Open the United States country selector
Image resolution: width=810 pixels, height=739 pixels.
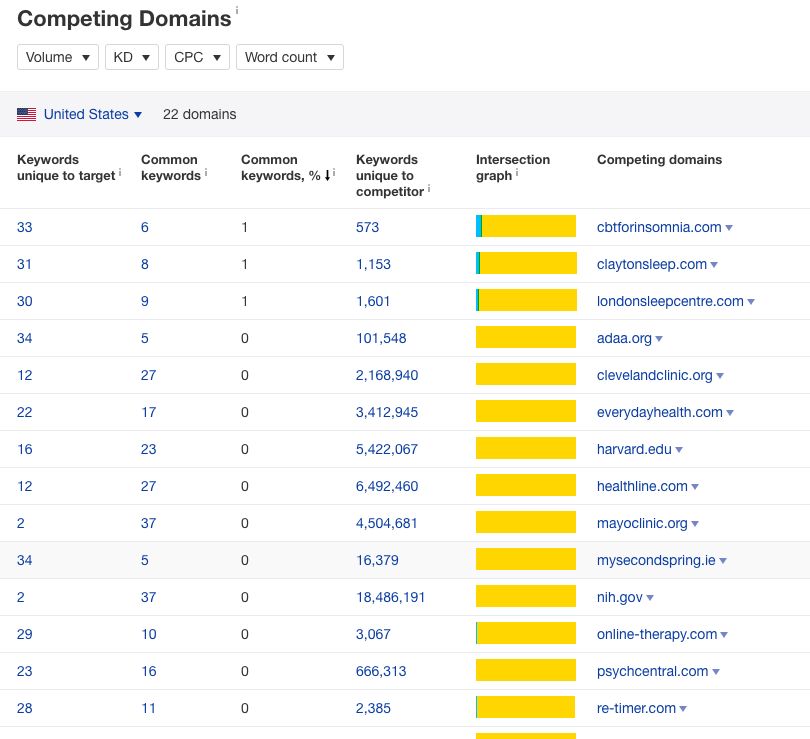[x=92, y=114]
